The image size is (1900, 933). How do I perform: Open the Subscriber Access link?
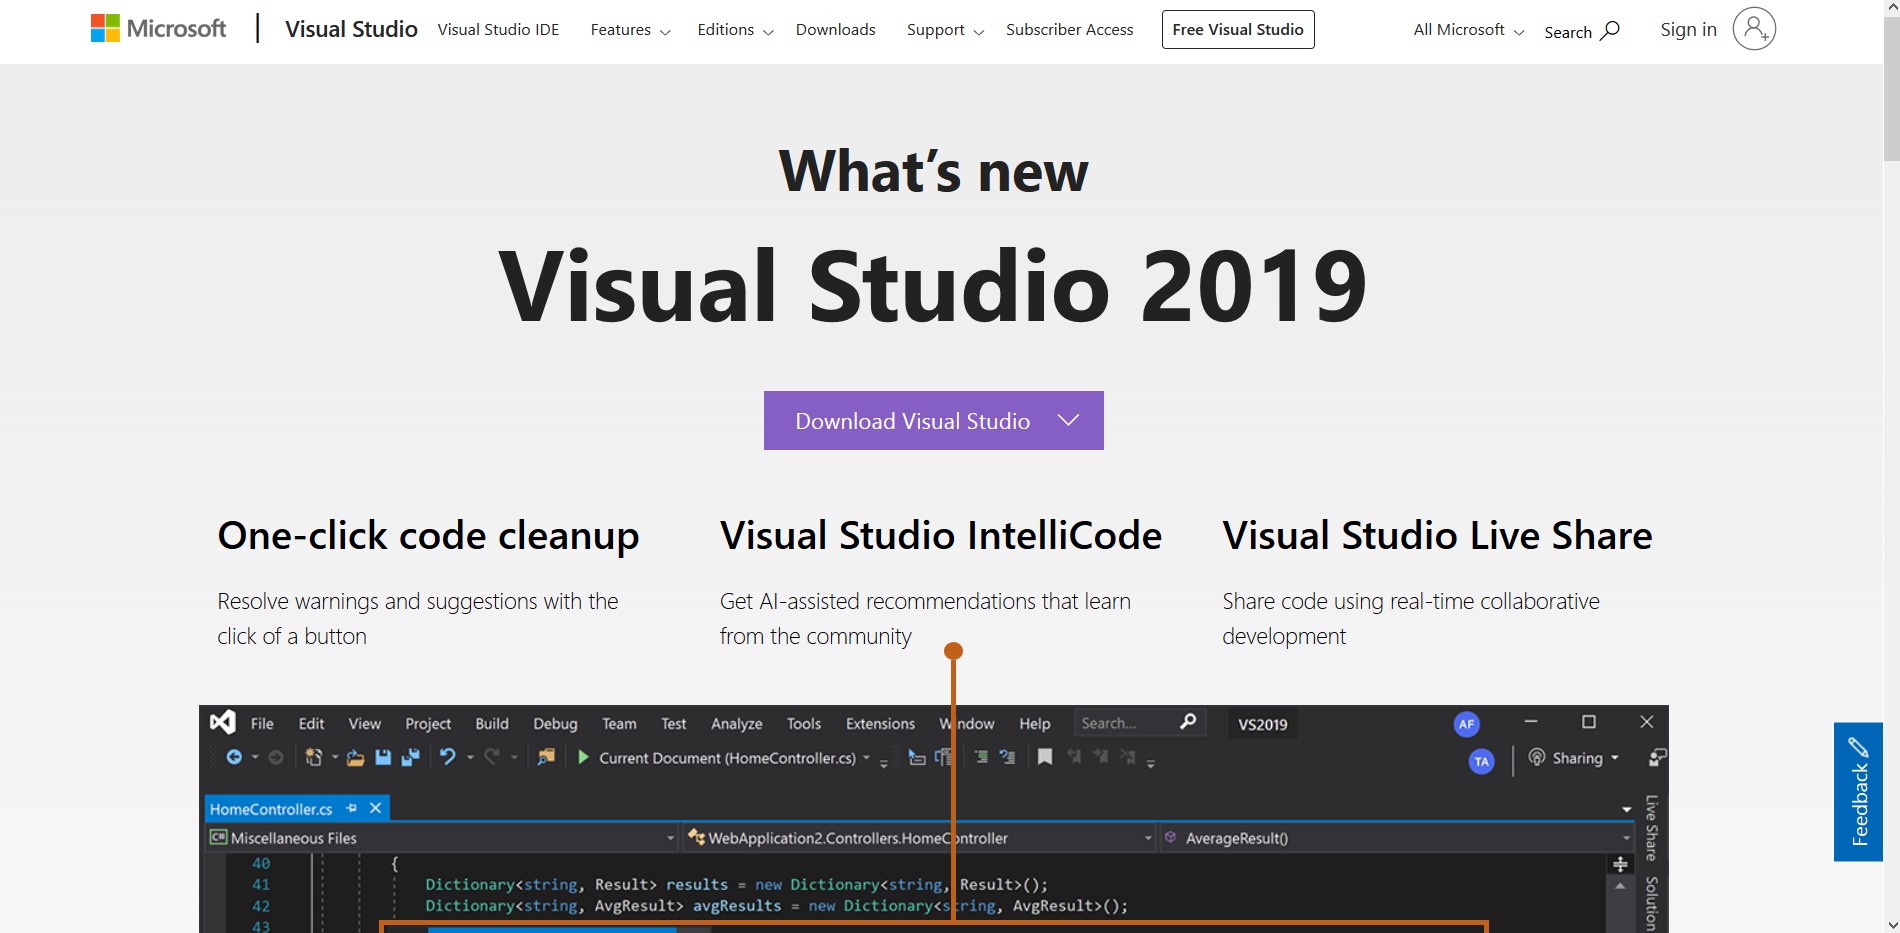click(x=1070, y=30)
